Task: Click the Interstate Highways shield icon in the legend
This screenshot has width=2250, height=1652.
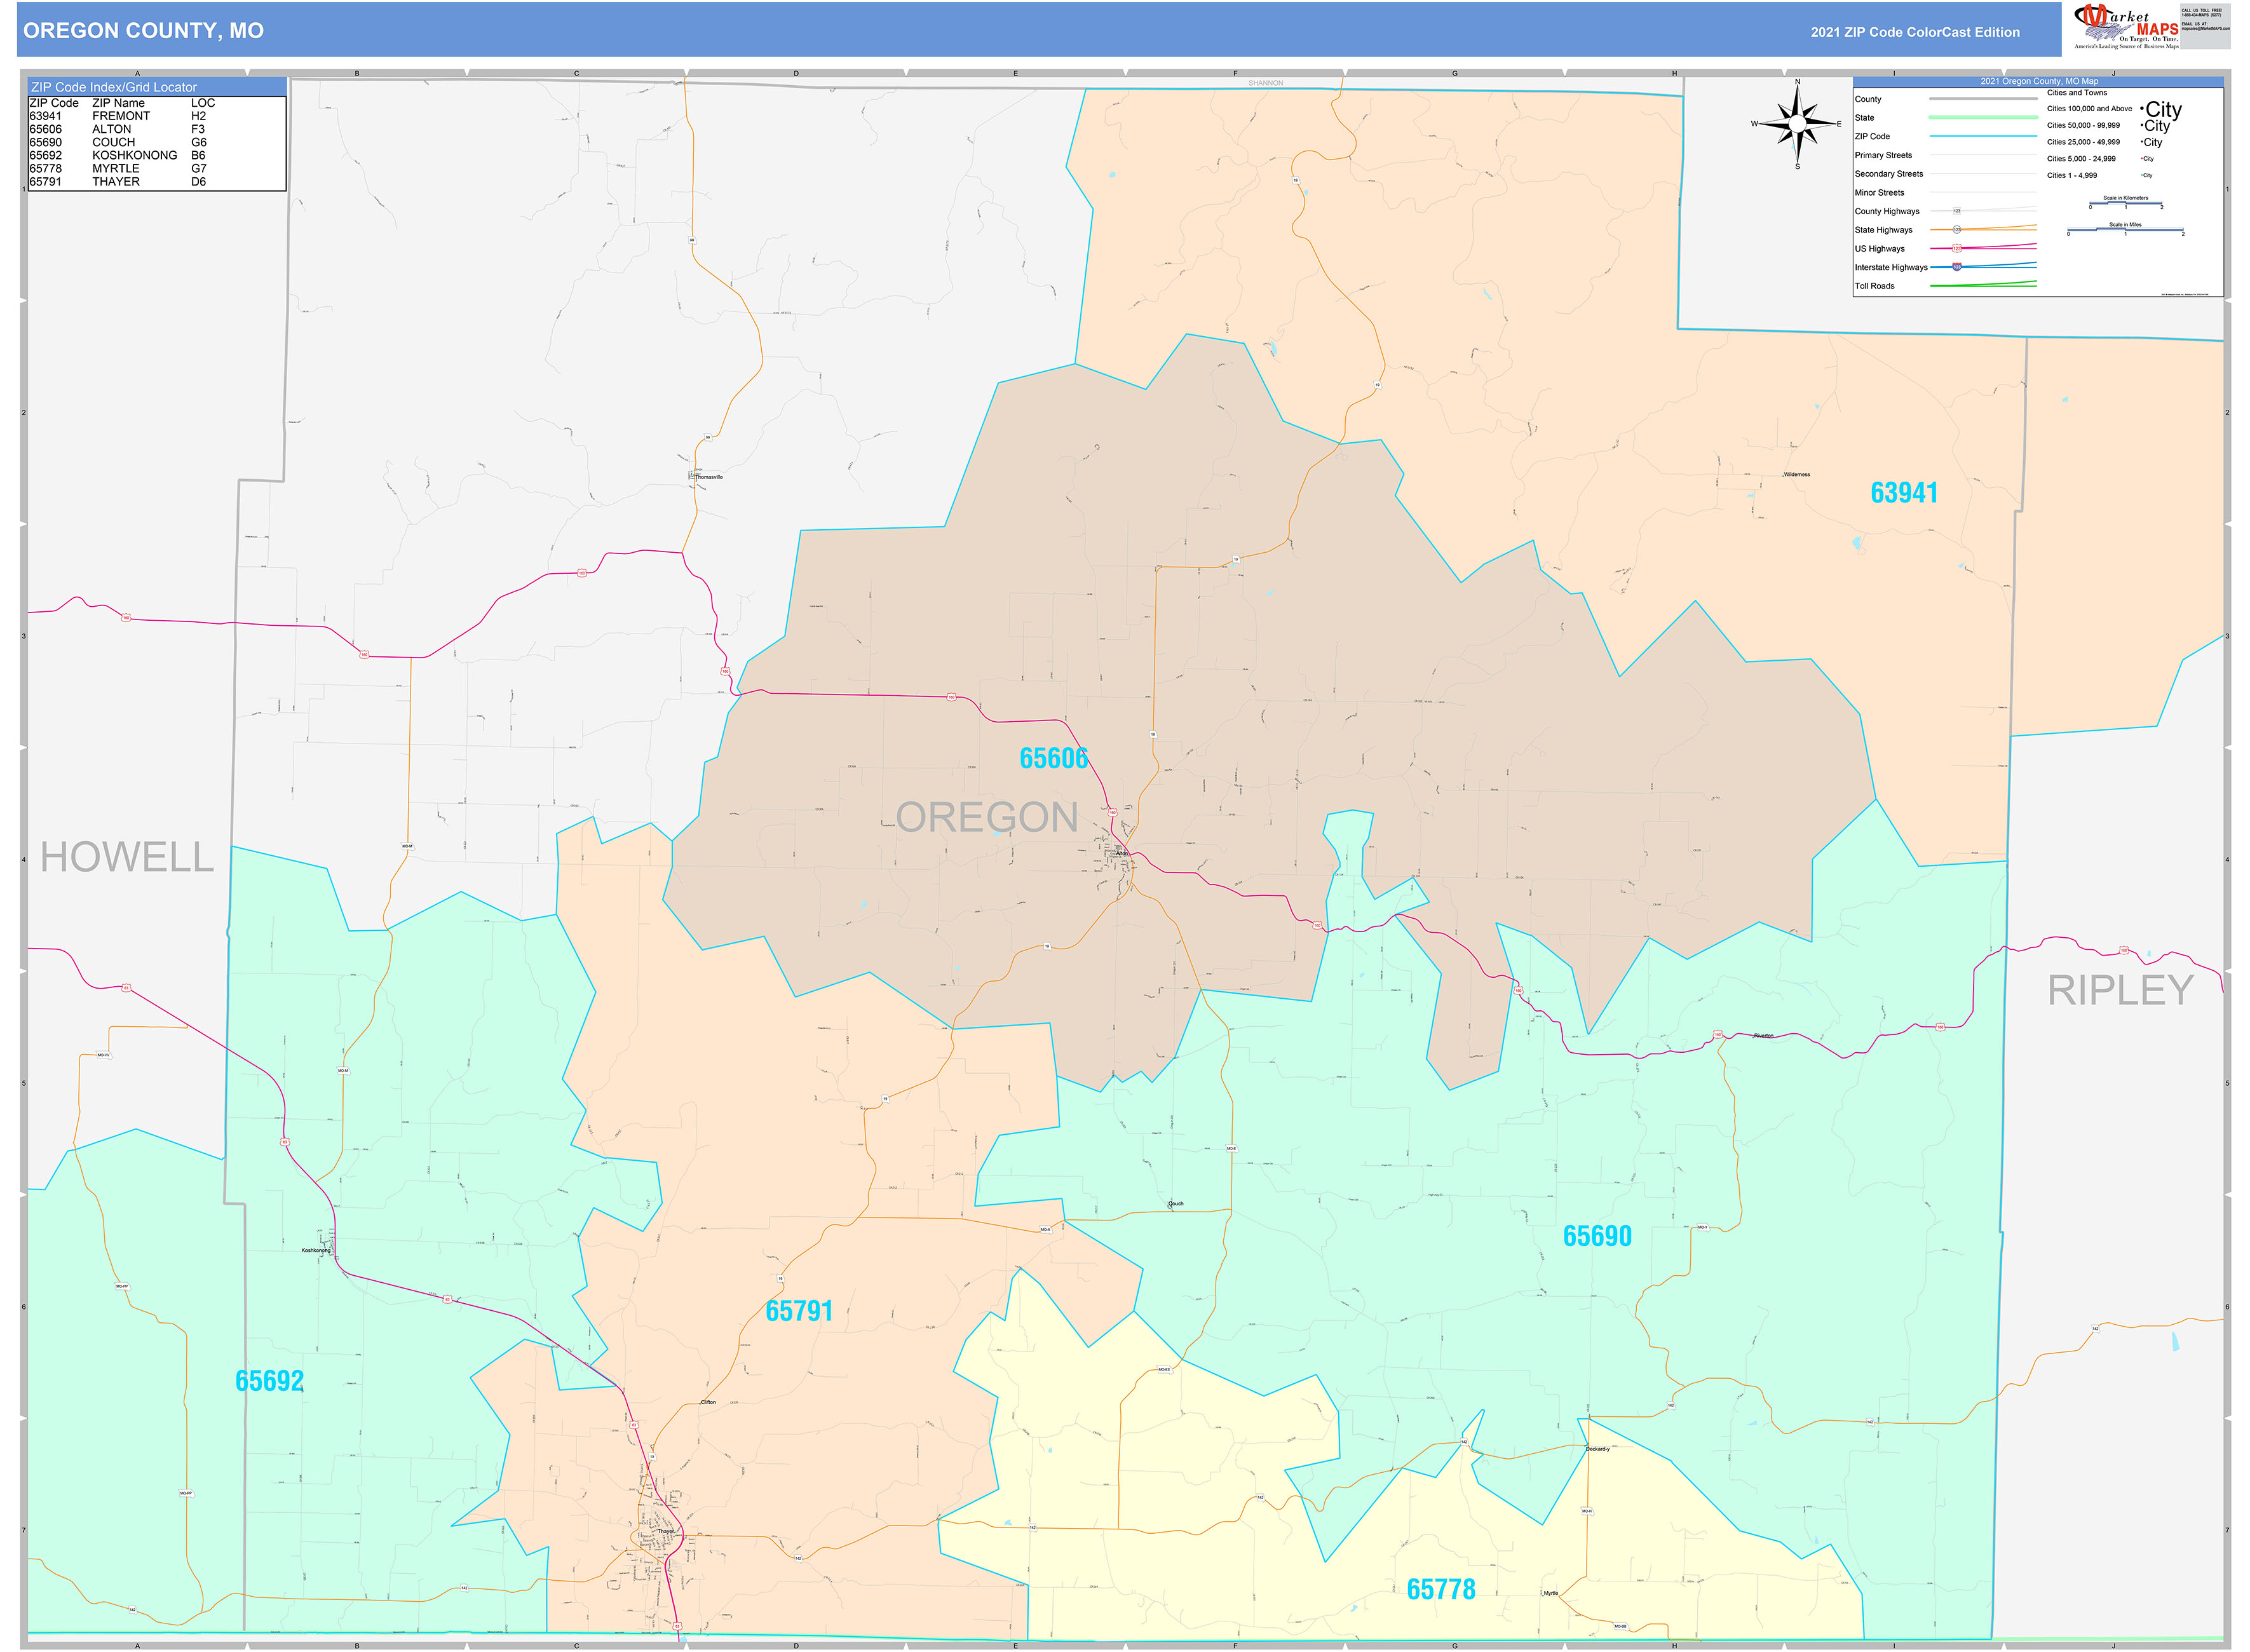Action: 1957,267
